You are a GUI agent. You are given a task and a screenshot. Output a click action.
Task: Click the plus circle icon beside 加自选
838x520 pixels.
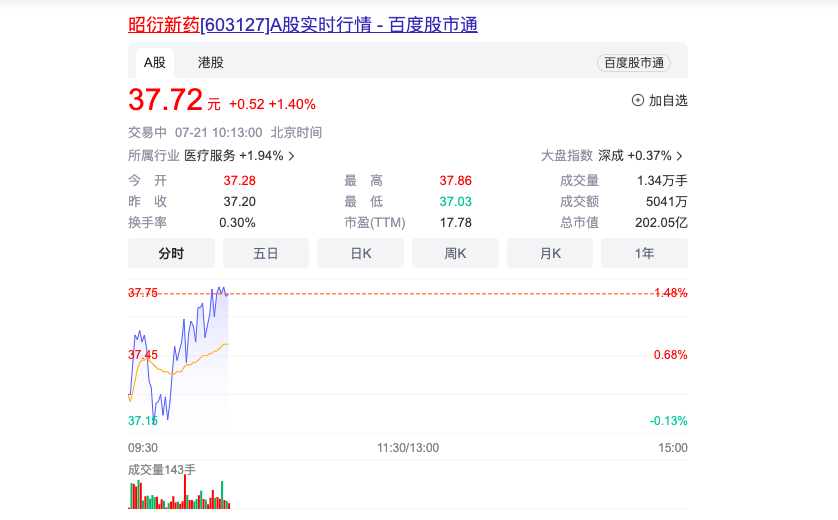pyautogui.click(x=638, y=100)
